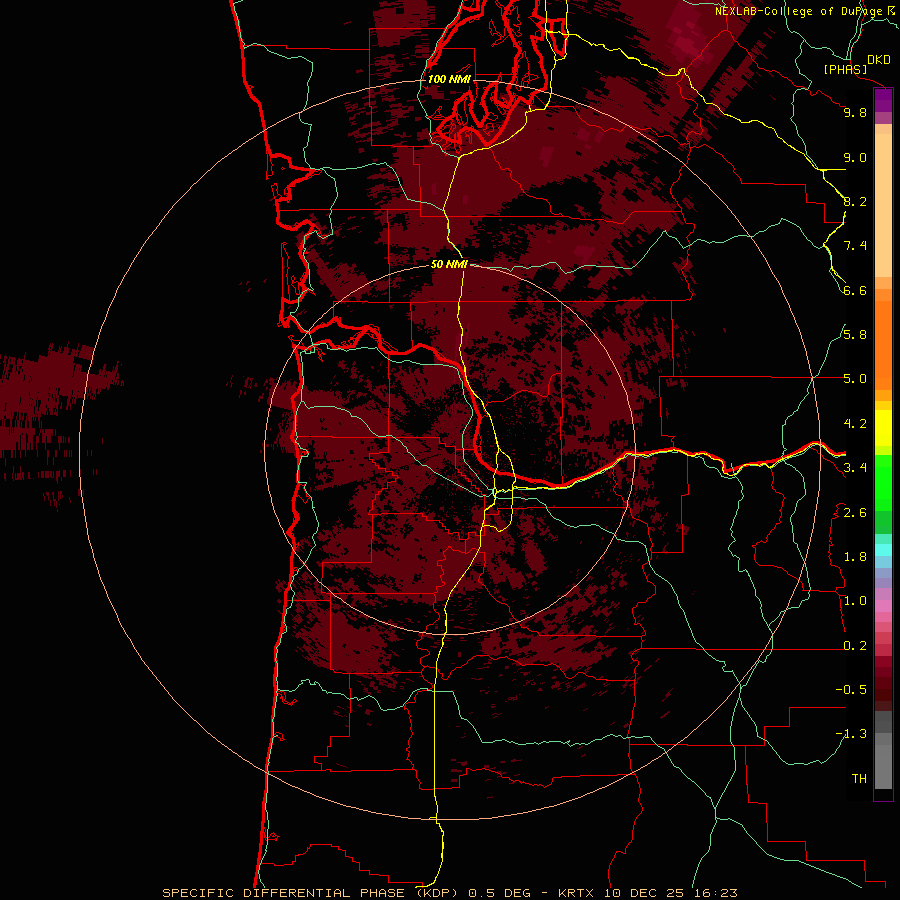
Task: Click the 0.2 scale value
Action: click(855, 646)
